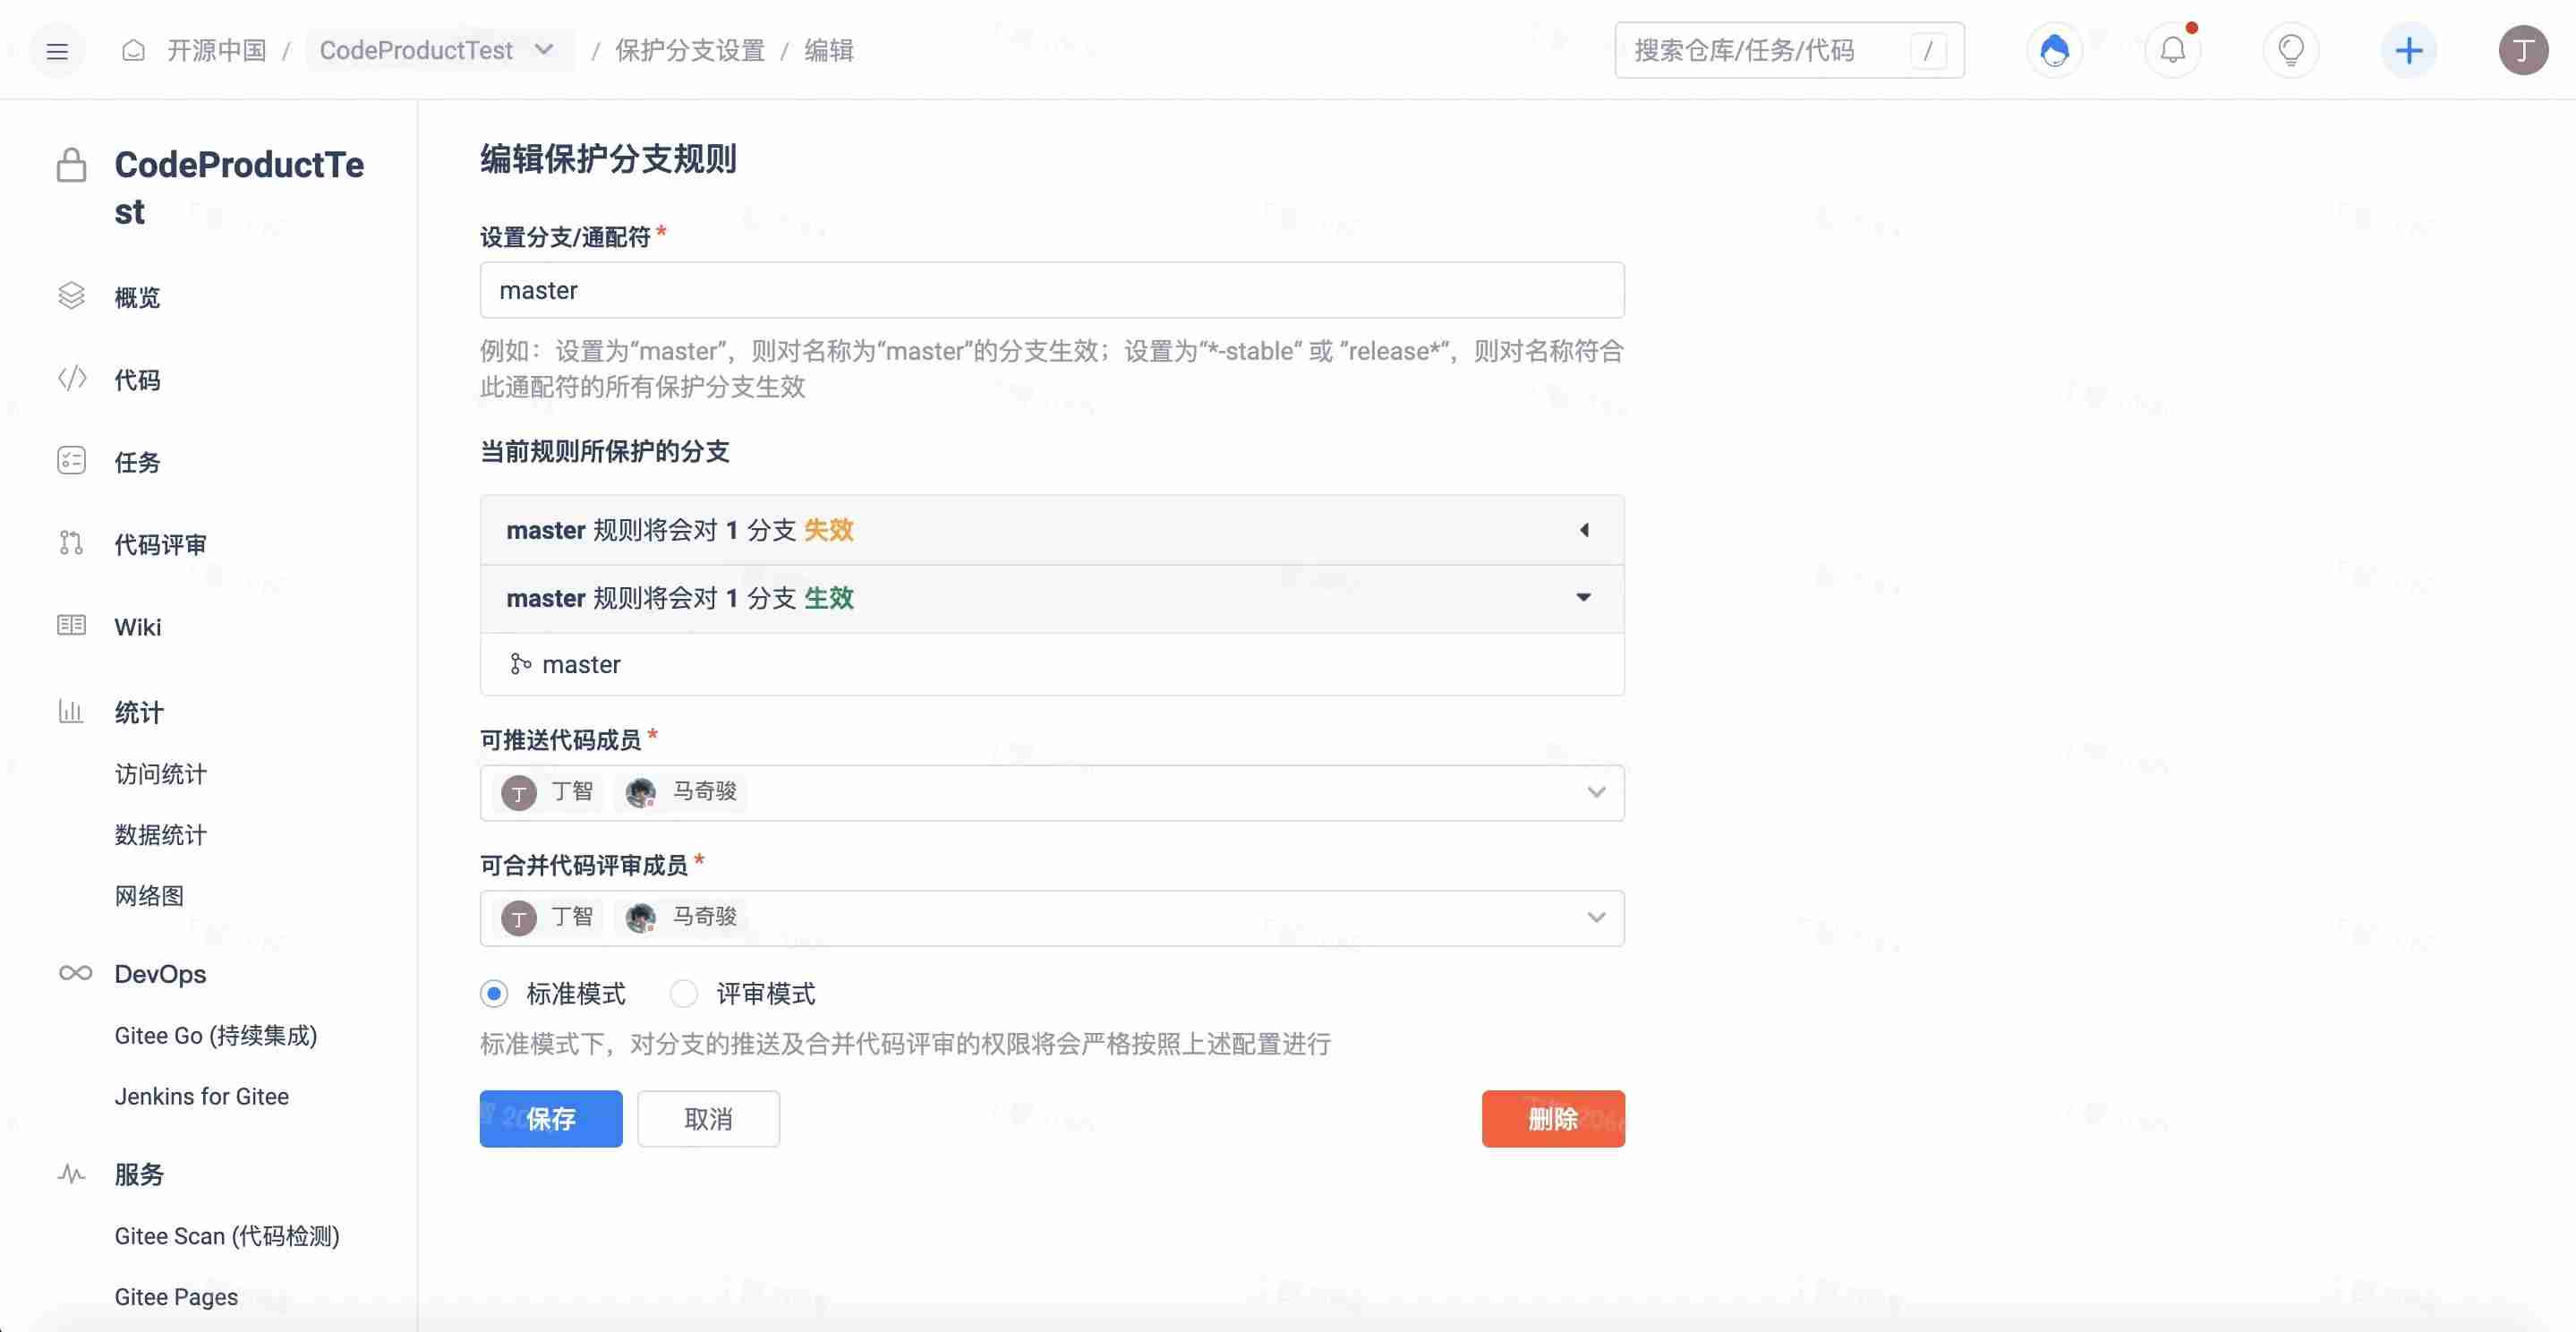Open Wiki in the sidebar
This screenshot has height=1332, width=2576.
click(137, 627)
